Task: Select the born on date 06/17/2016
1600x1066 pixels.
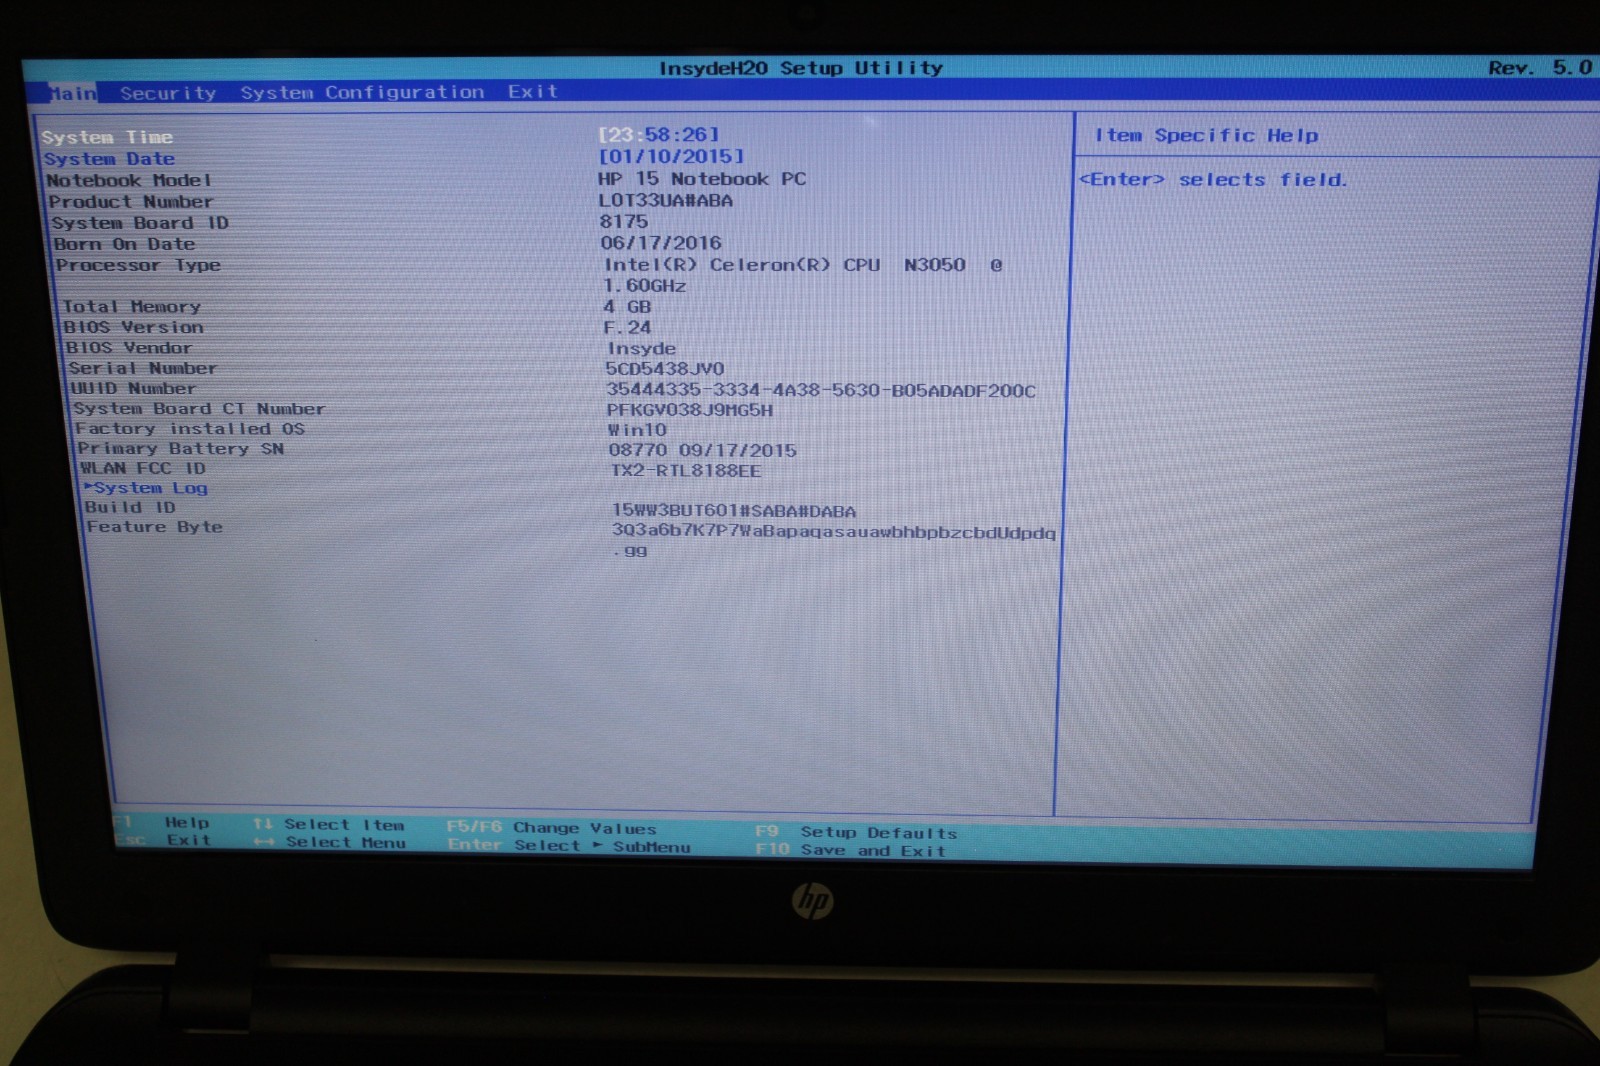Action: point(661,242)
